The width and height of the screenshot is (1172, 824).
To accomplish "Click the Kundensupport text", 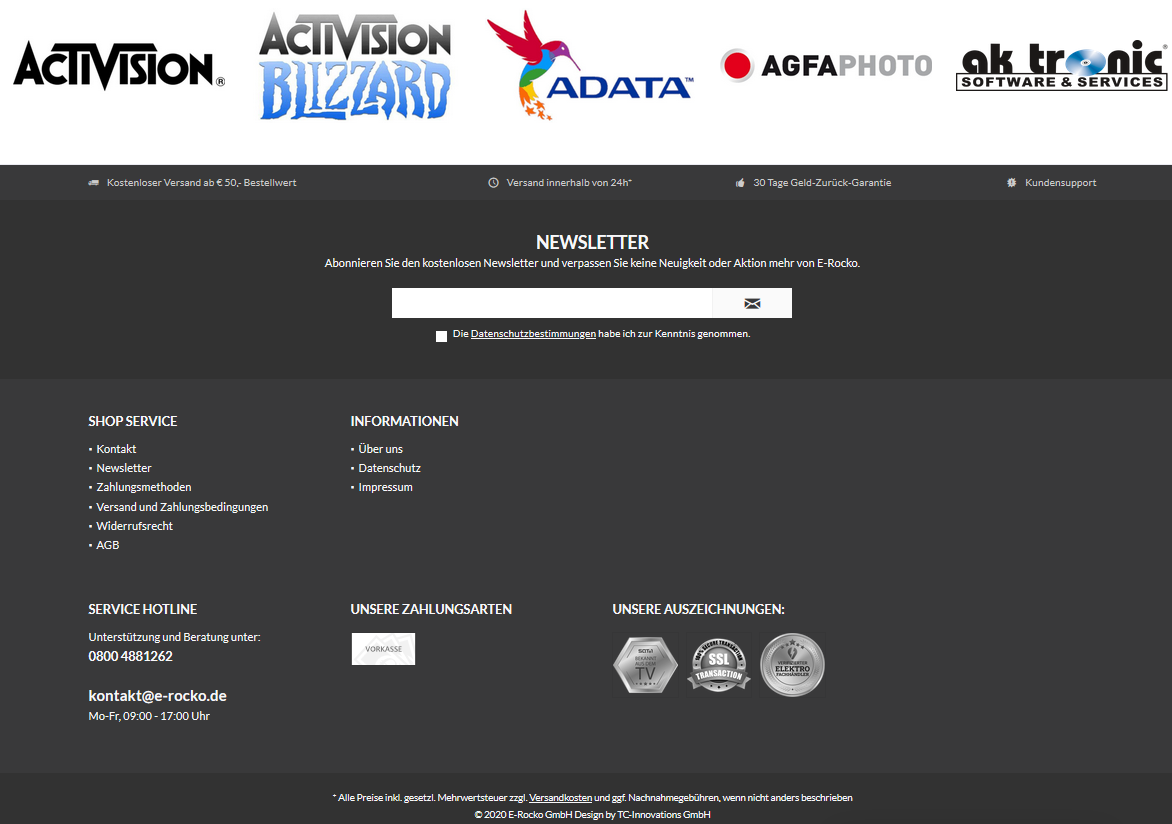I will click(x=1061, y=182).
